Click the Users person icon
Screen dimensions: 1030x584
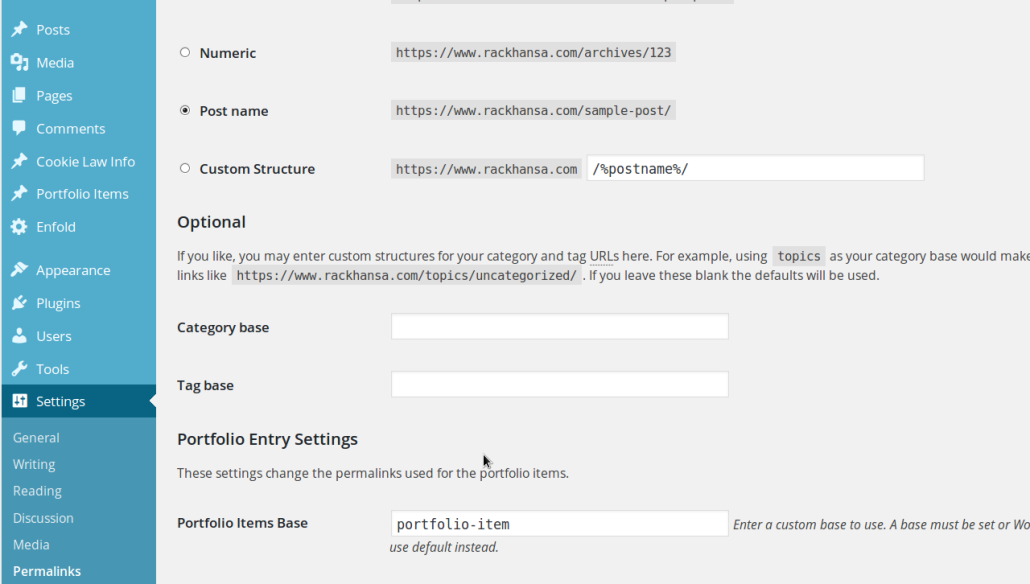pos(19,336)
